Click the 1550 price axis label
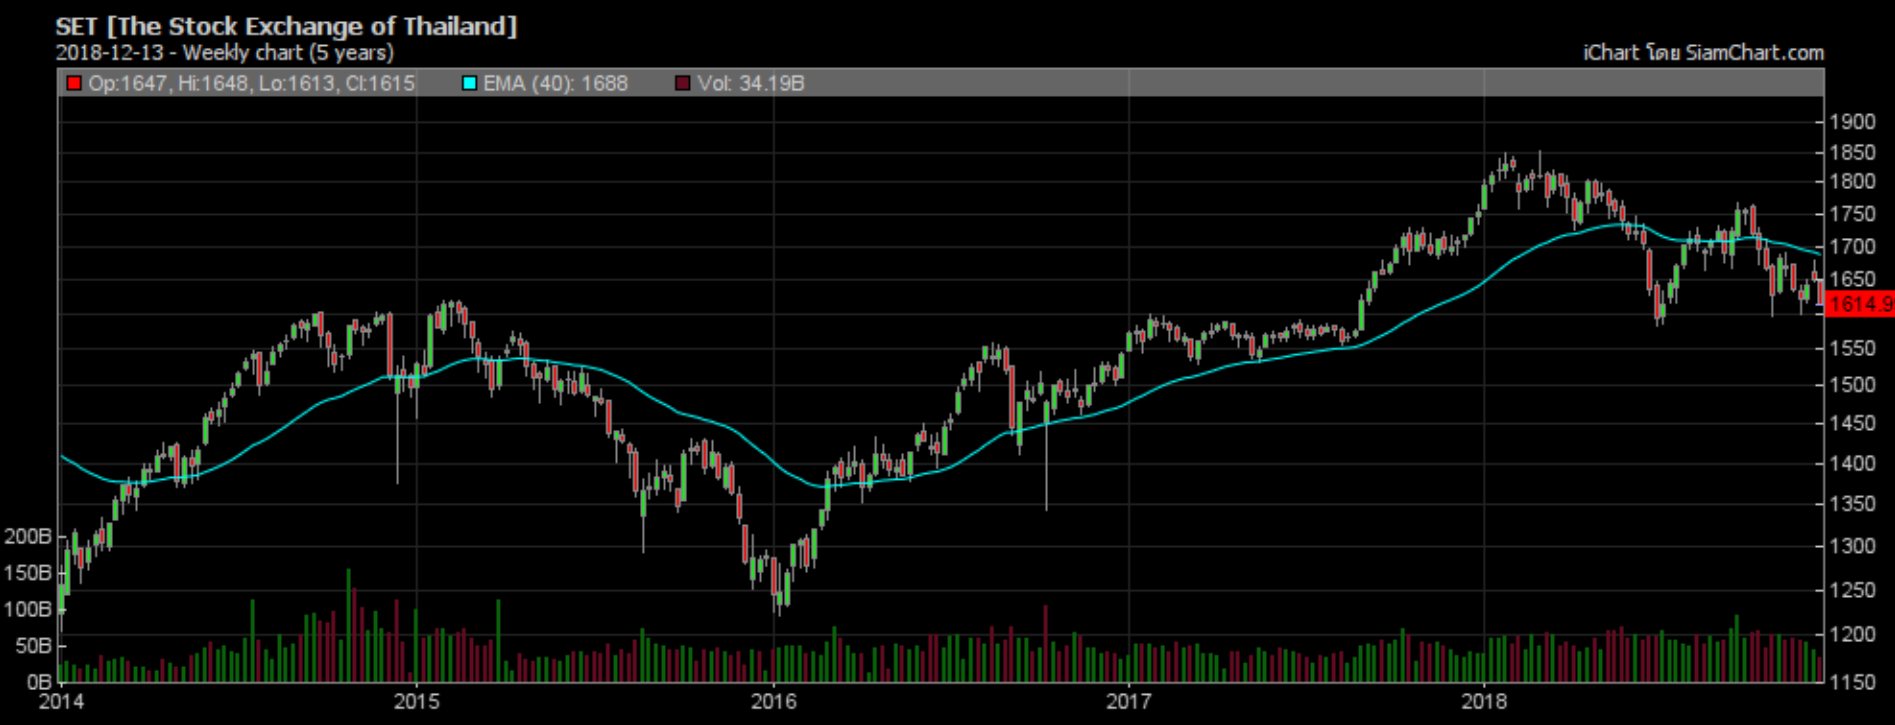The height and width of the screenshot is (725, 1895). pos(1852,349)
